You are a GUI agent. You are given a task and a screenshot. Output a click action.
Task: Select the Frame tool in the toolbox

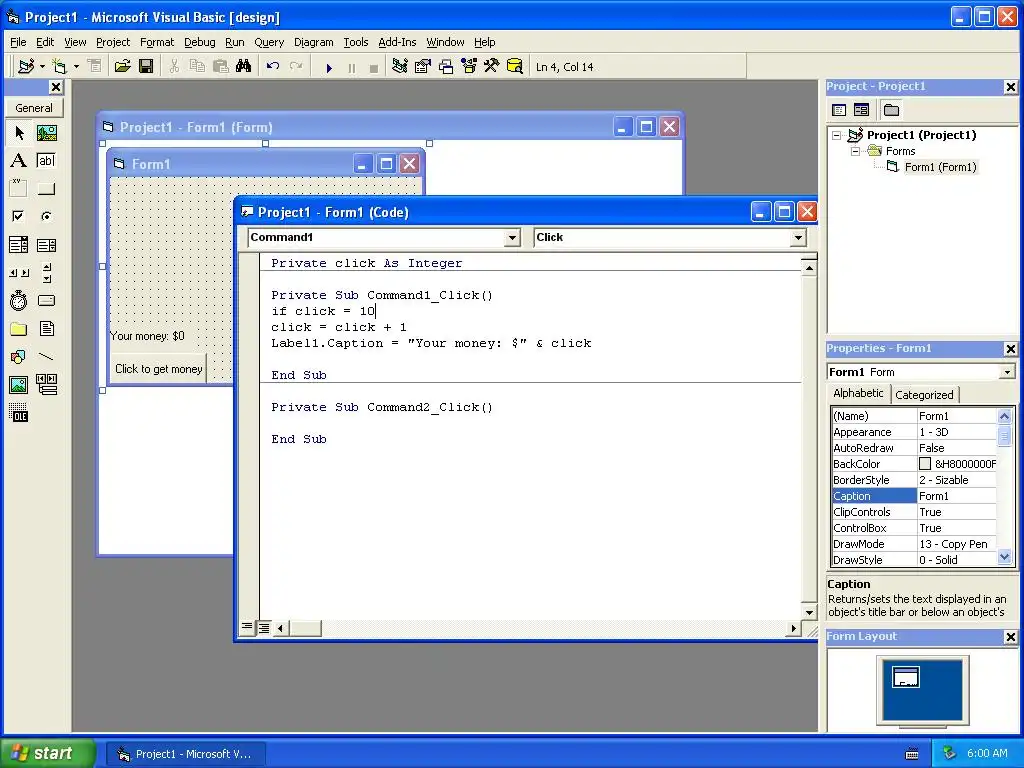click(19, 188)
